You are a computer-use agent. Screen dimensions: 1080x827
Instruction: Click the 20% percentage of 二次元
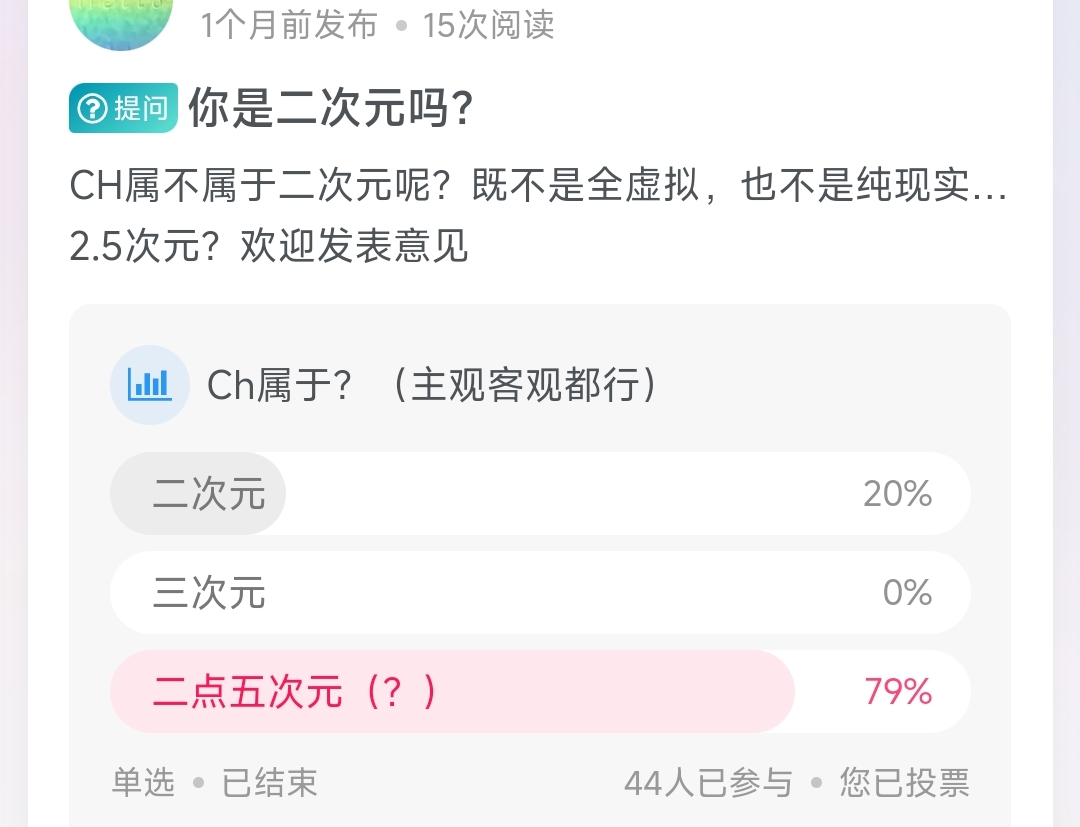[x=897, y=493]
